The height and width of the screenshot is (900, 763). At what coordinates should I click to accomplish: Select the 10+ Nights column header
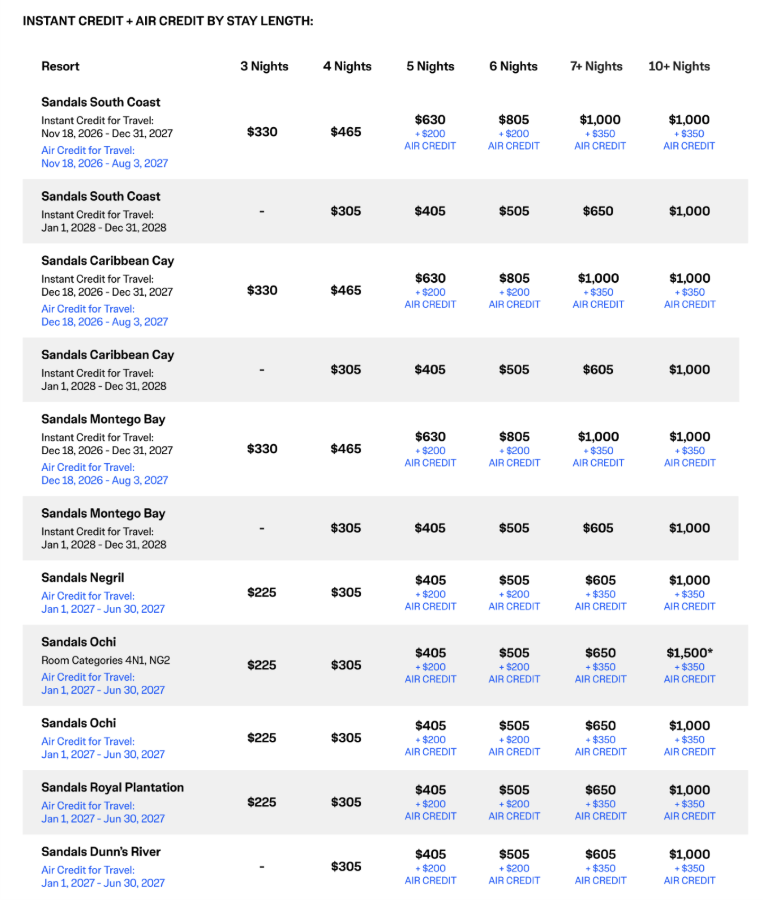tap(679, 67)
